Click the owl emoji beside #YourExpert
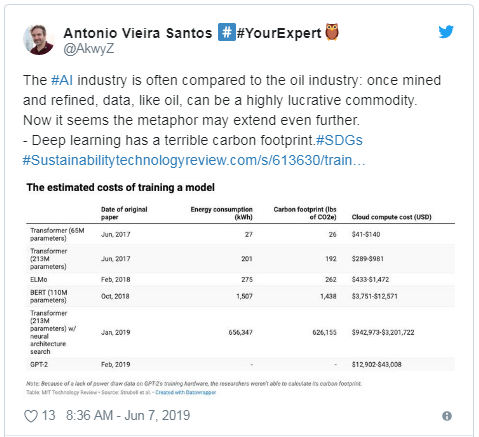Screen dimensions: 479x437 tap(332, 32)
